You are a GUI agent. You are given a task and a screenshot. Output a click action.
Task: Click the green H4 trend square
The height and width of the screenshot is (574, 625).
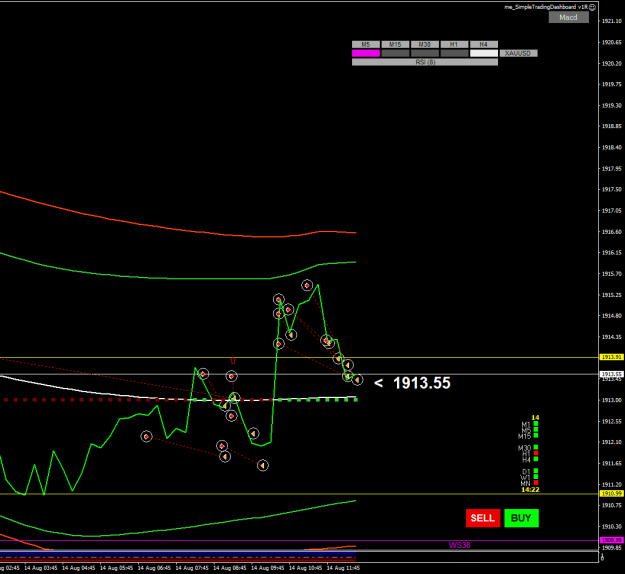(x=536, y=459)
